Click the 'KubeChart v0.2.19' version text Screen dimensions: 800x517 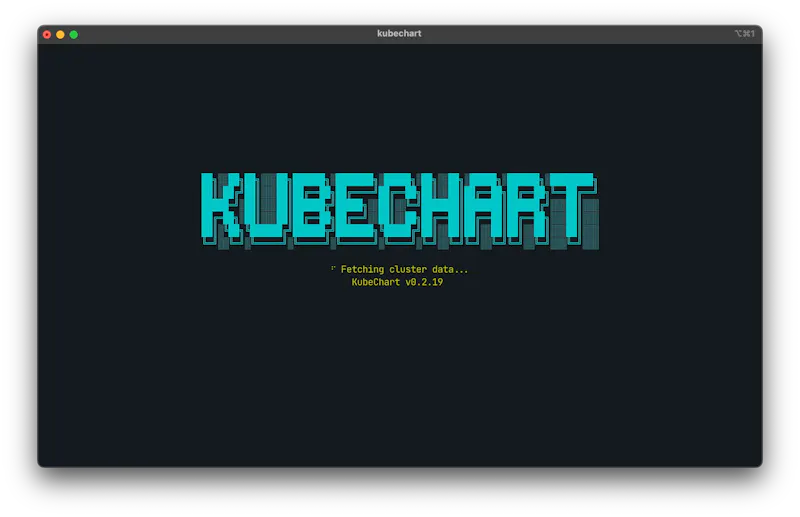point(397,282)
